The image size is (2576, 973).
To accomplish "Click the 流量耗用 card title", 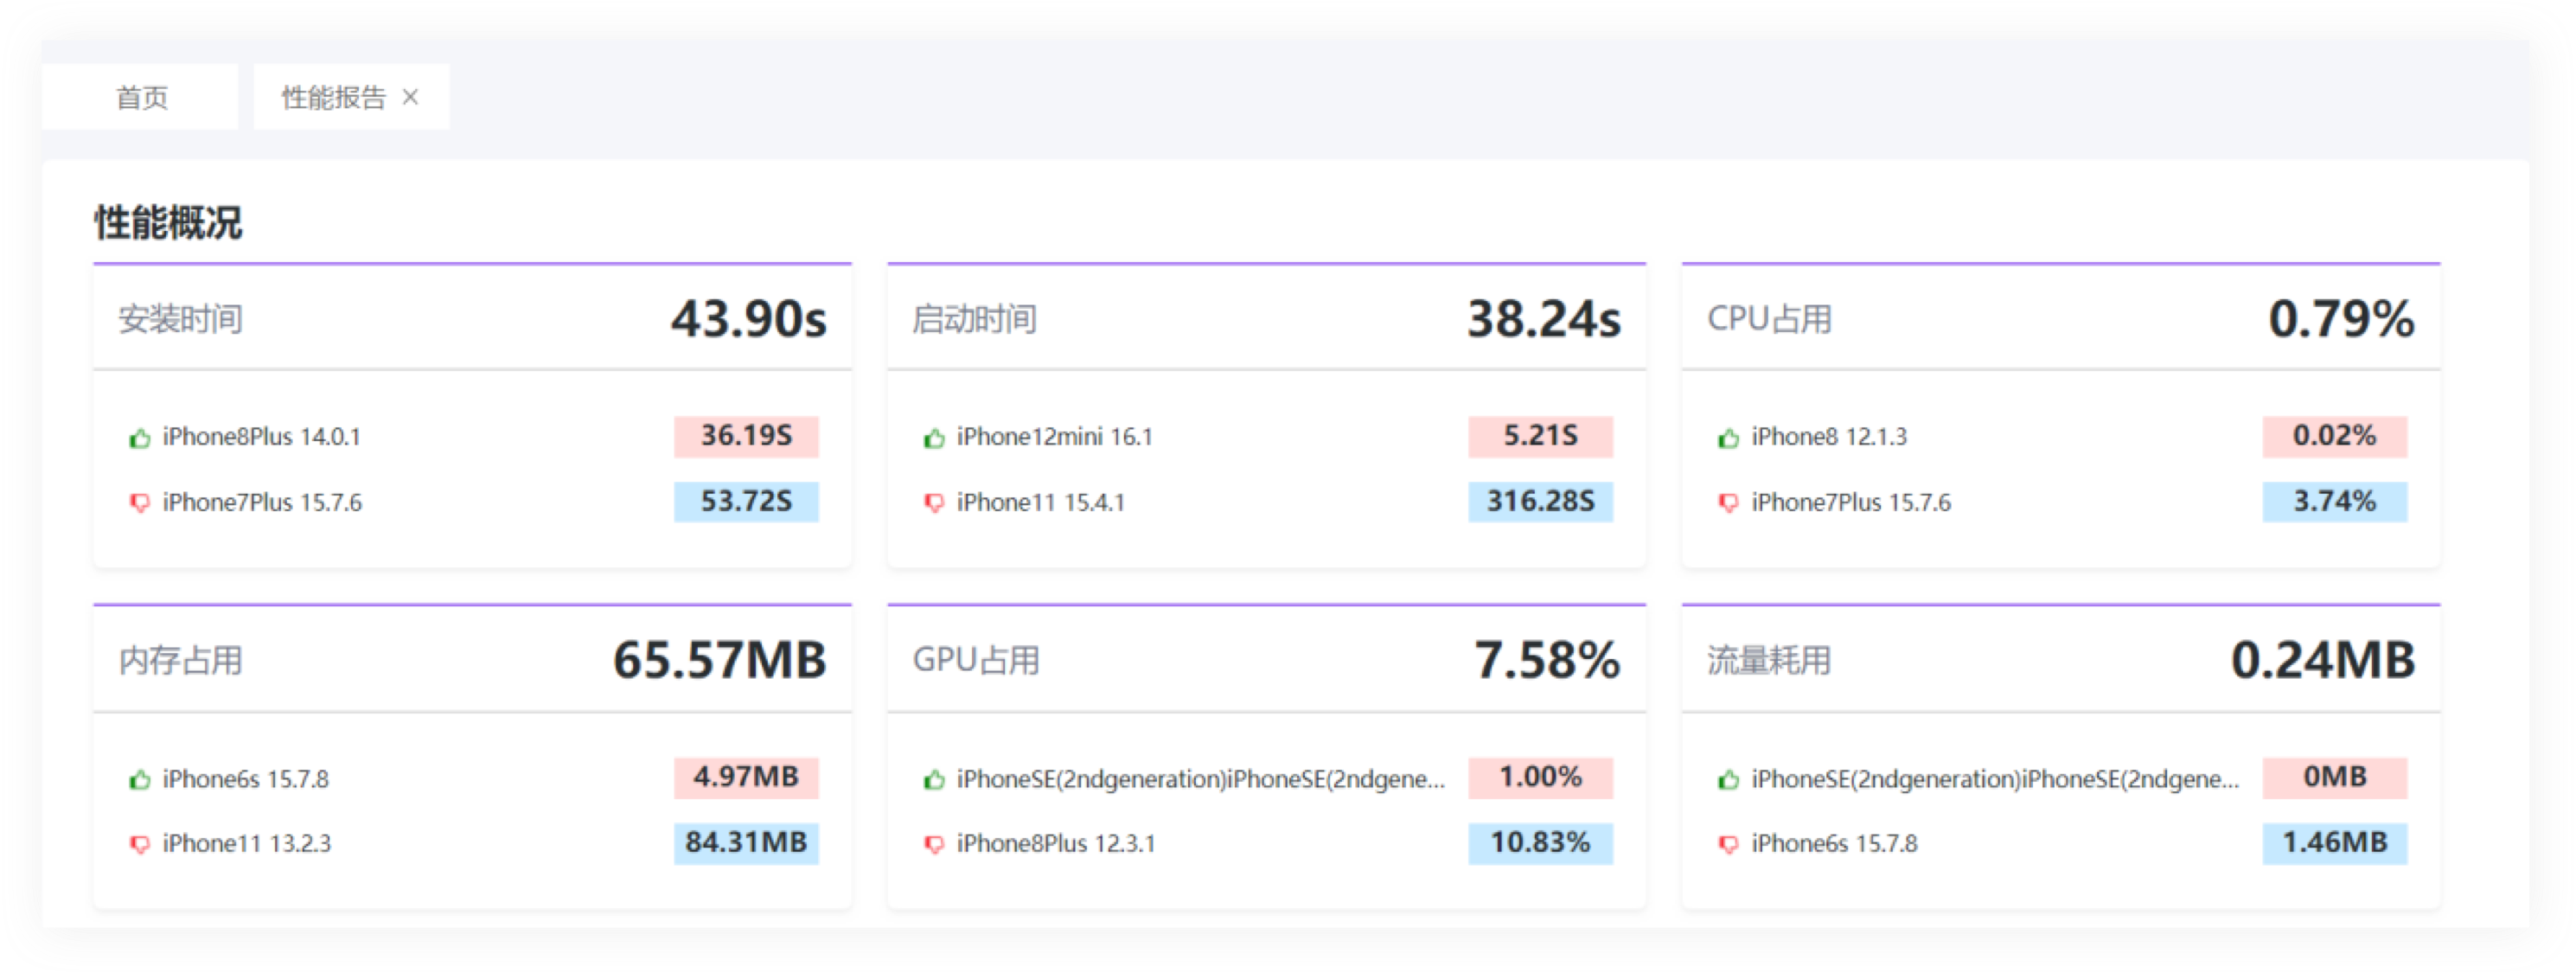I will [1768, 660].
